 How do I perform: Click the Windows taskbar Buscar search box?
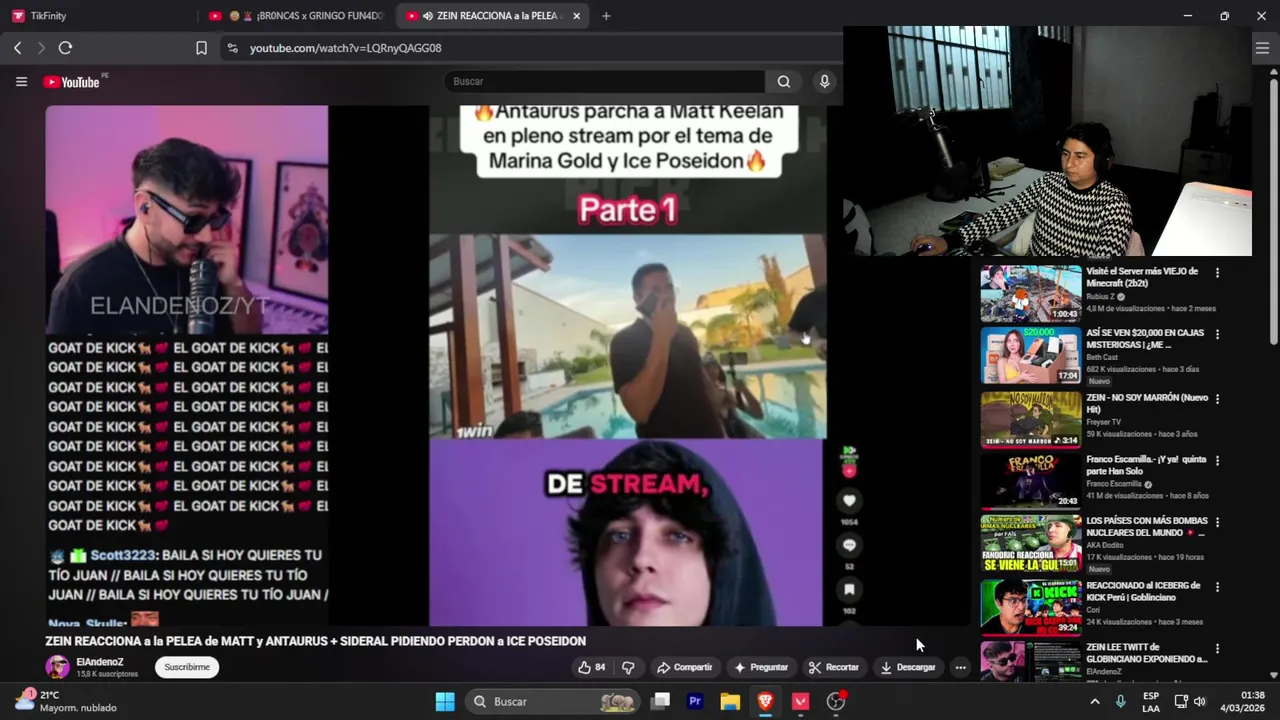554,701
